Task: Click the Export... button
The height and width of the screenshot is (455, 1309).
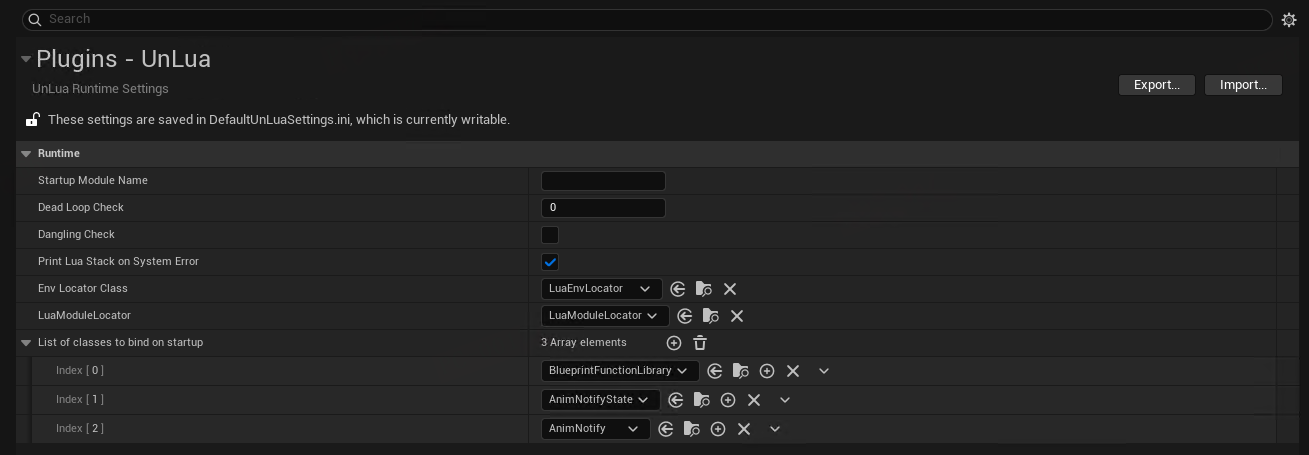Action: pyautogui.click(x=1157, y=85)
